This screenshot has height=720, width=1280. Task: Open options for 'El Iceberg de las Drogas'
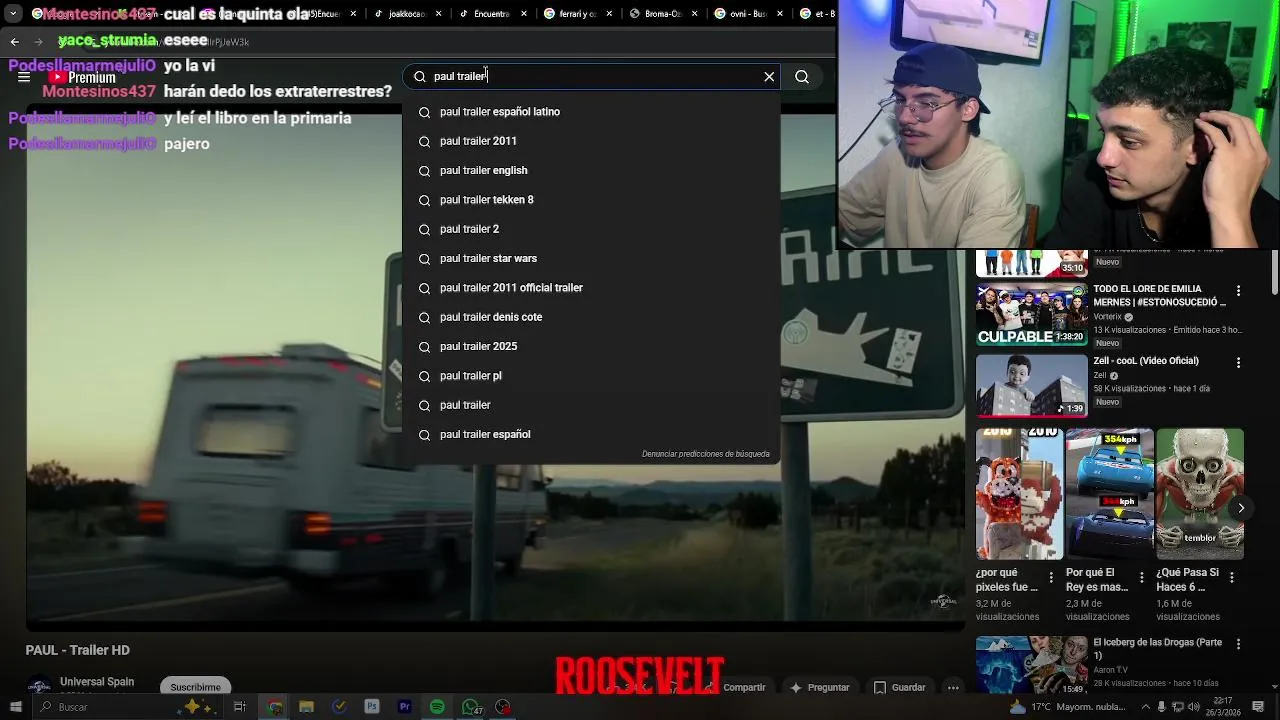(x=1238, y=645)
